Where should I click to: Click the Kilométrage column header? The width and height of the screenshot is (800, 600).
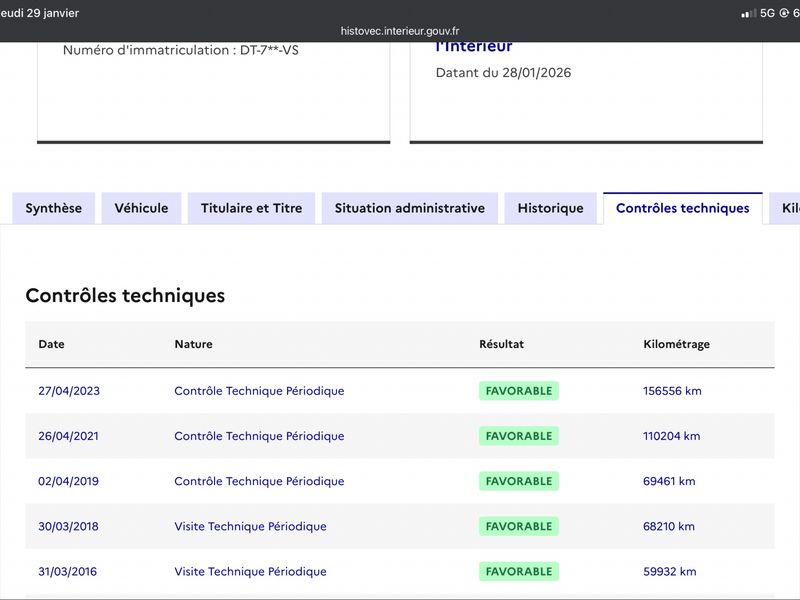point(677,344)
